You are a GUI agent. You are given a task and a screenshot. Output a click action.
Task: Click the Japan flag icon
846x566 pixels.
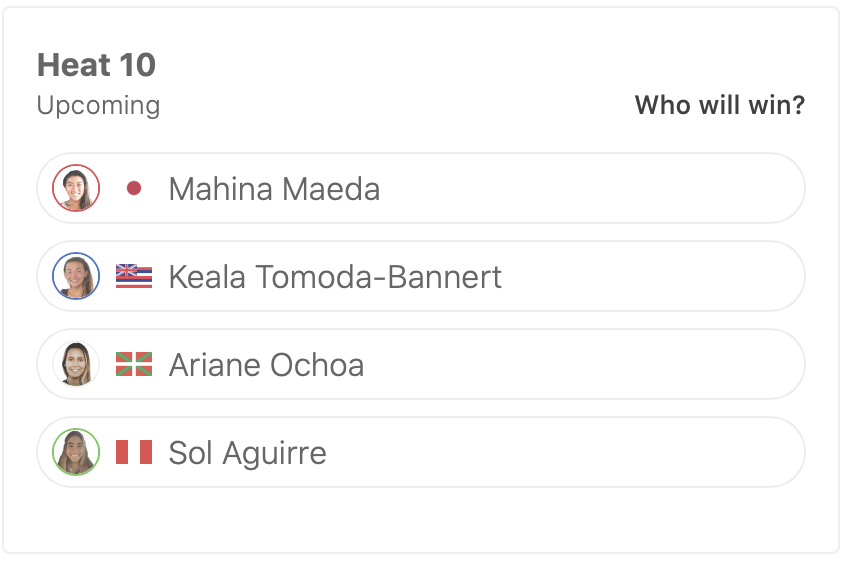(x=134, y=188)
